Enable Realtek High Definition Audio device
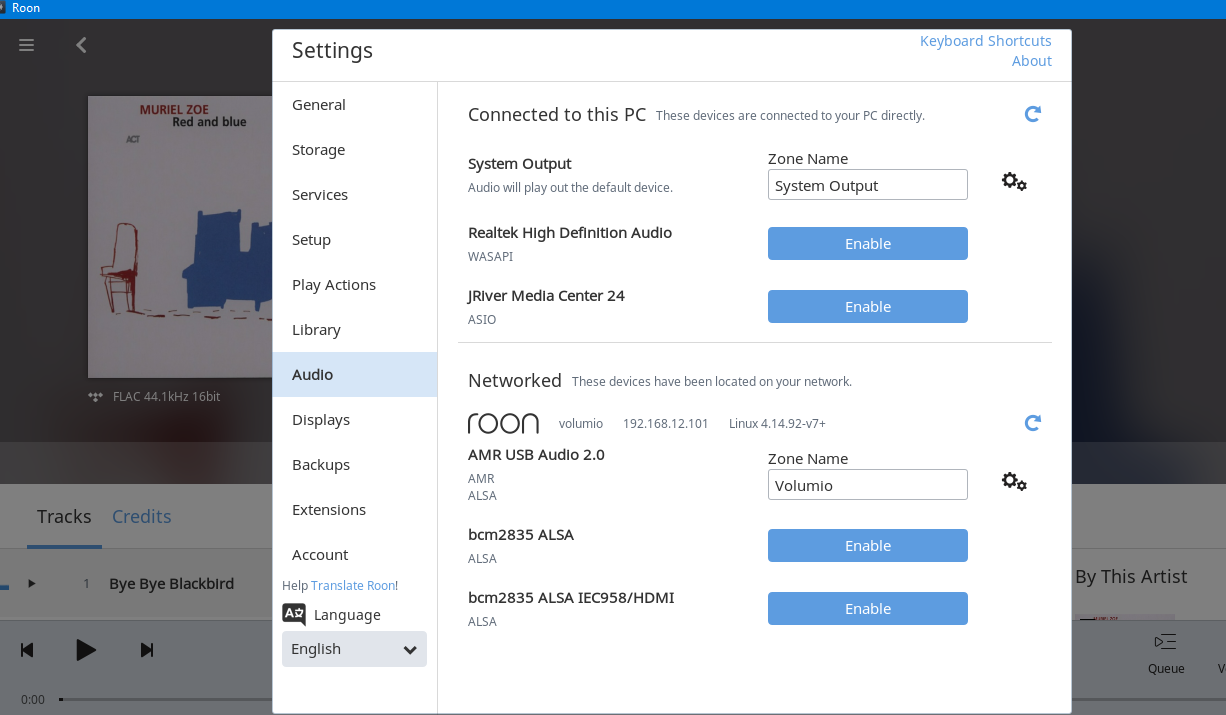 pos(868,244)
